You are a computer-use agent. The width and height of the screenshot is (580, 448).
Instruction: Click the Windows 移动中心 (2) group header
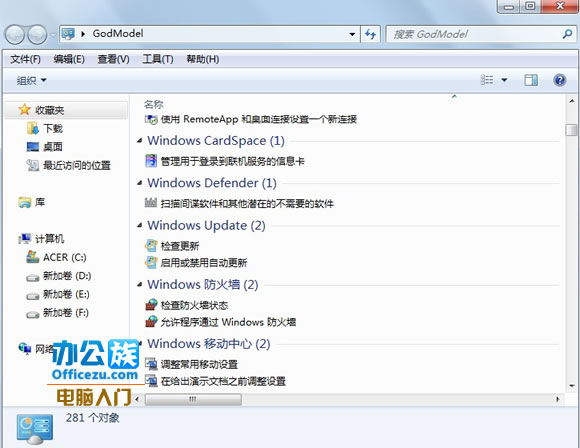pyautogui.click(x=208, y=344)
